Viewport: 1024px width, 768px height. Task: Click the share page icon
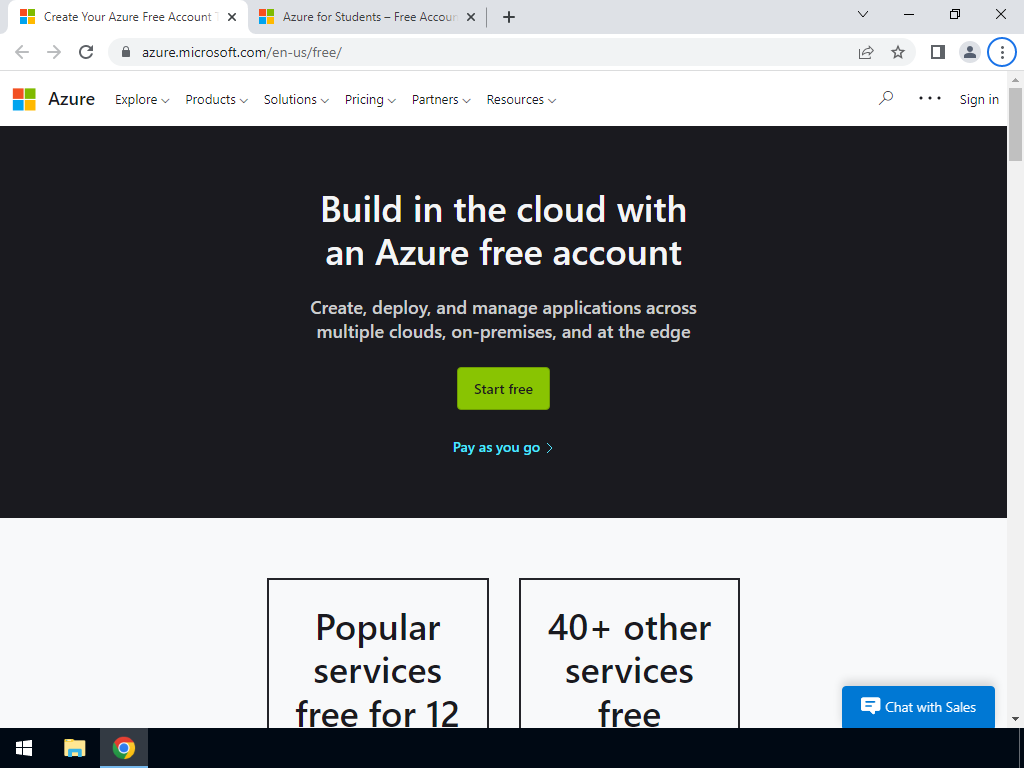click(x=866, y=52)
